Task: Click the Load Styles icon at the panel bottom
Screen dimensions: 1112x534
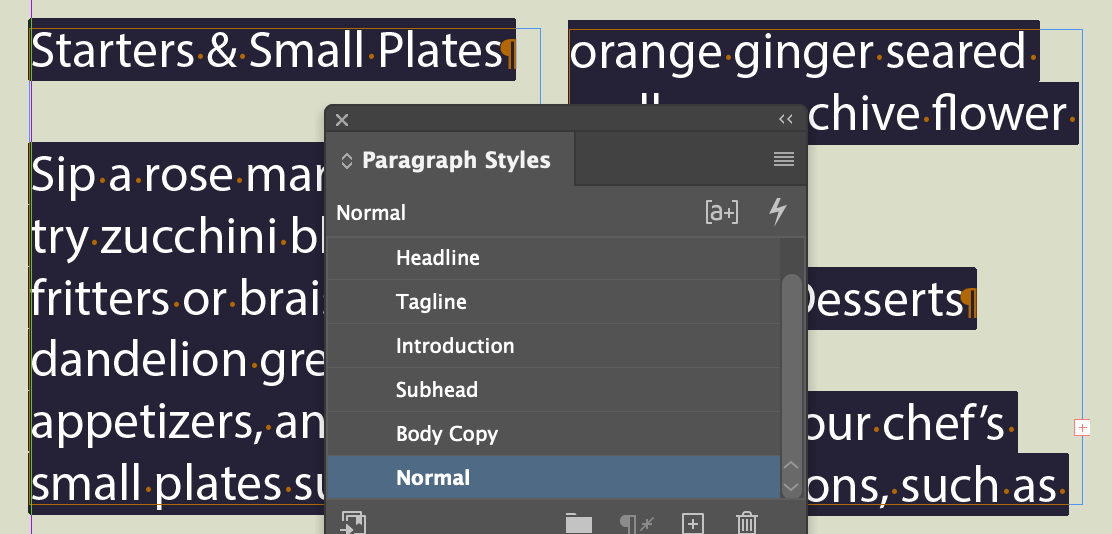Action: tap(353, 523)
